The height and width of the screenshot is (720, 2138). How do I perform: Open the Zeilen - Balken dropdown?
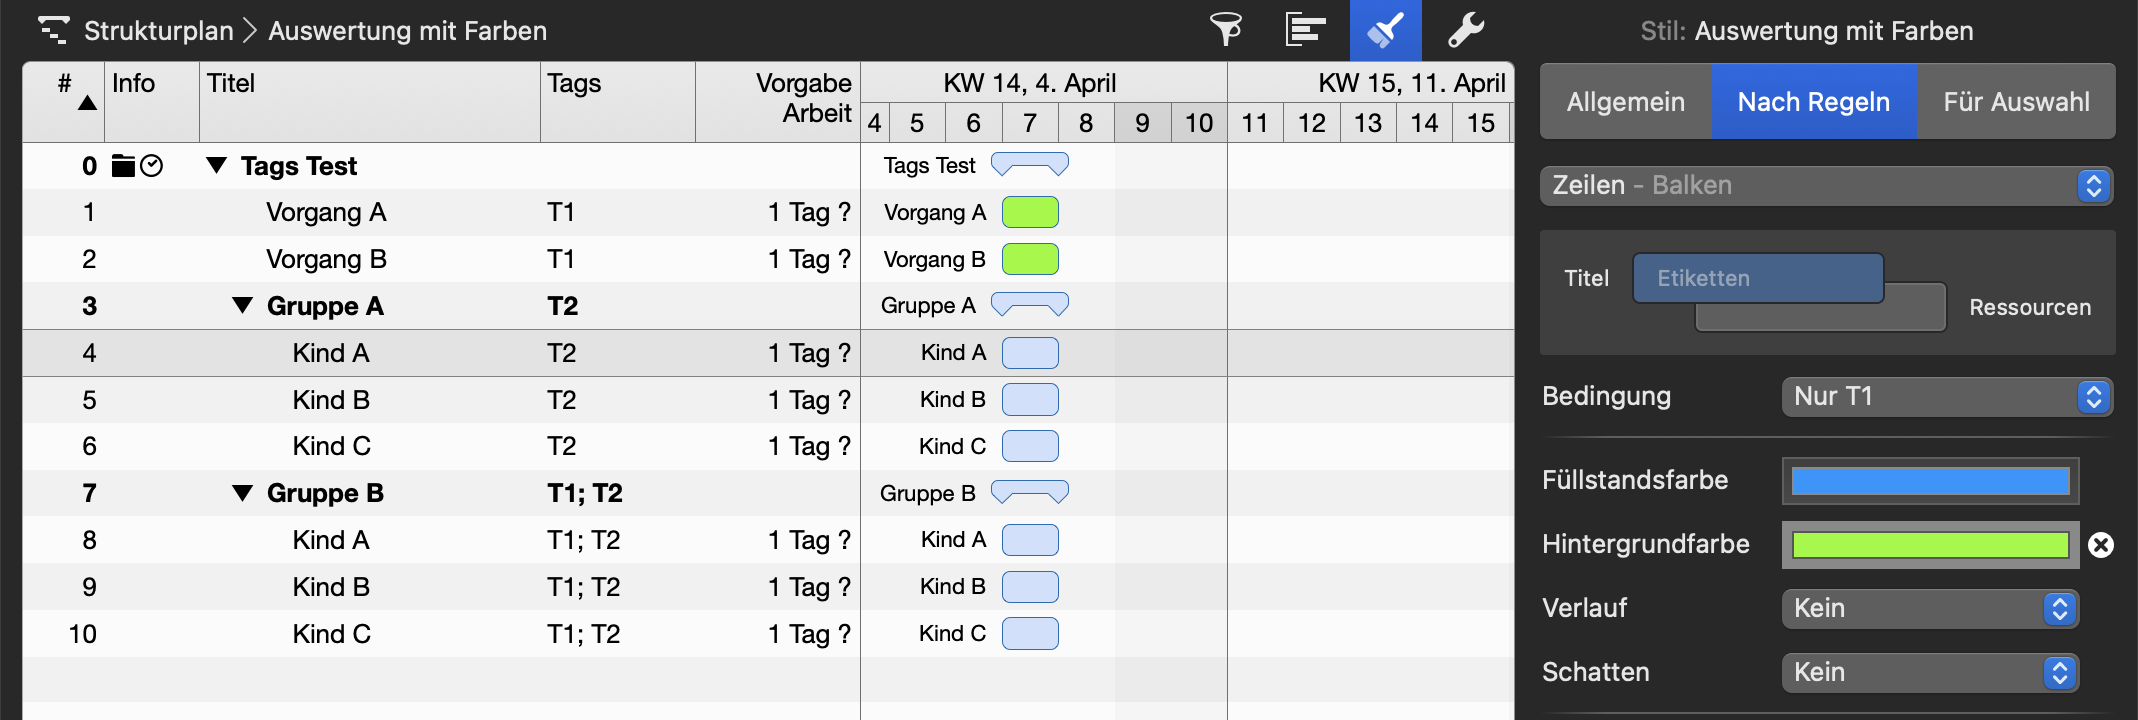pos(1826,186)
